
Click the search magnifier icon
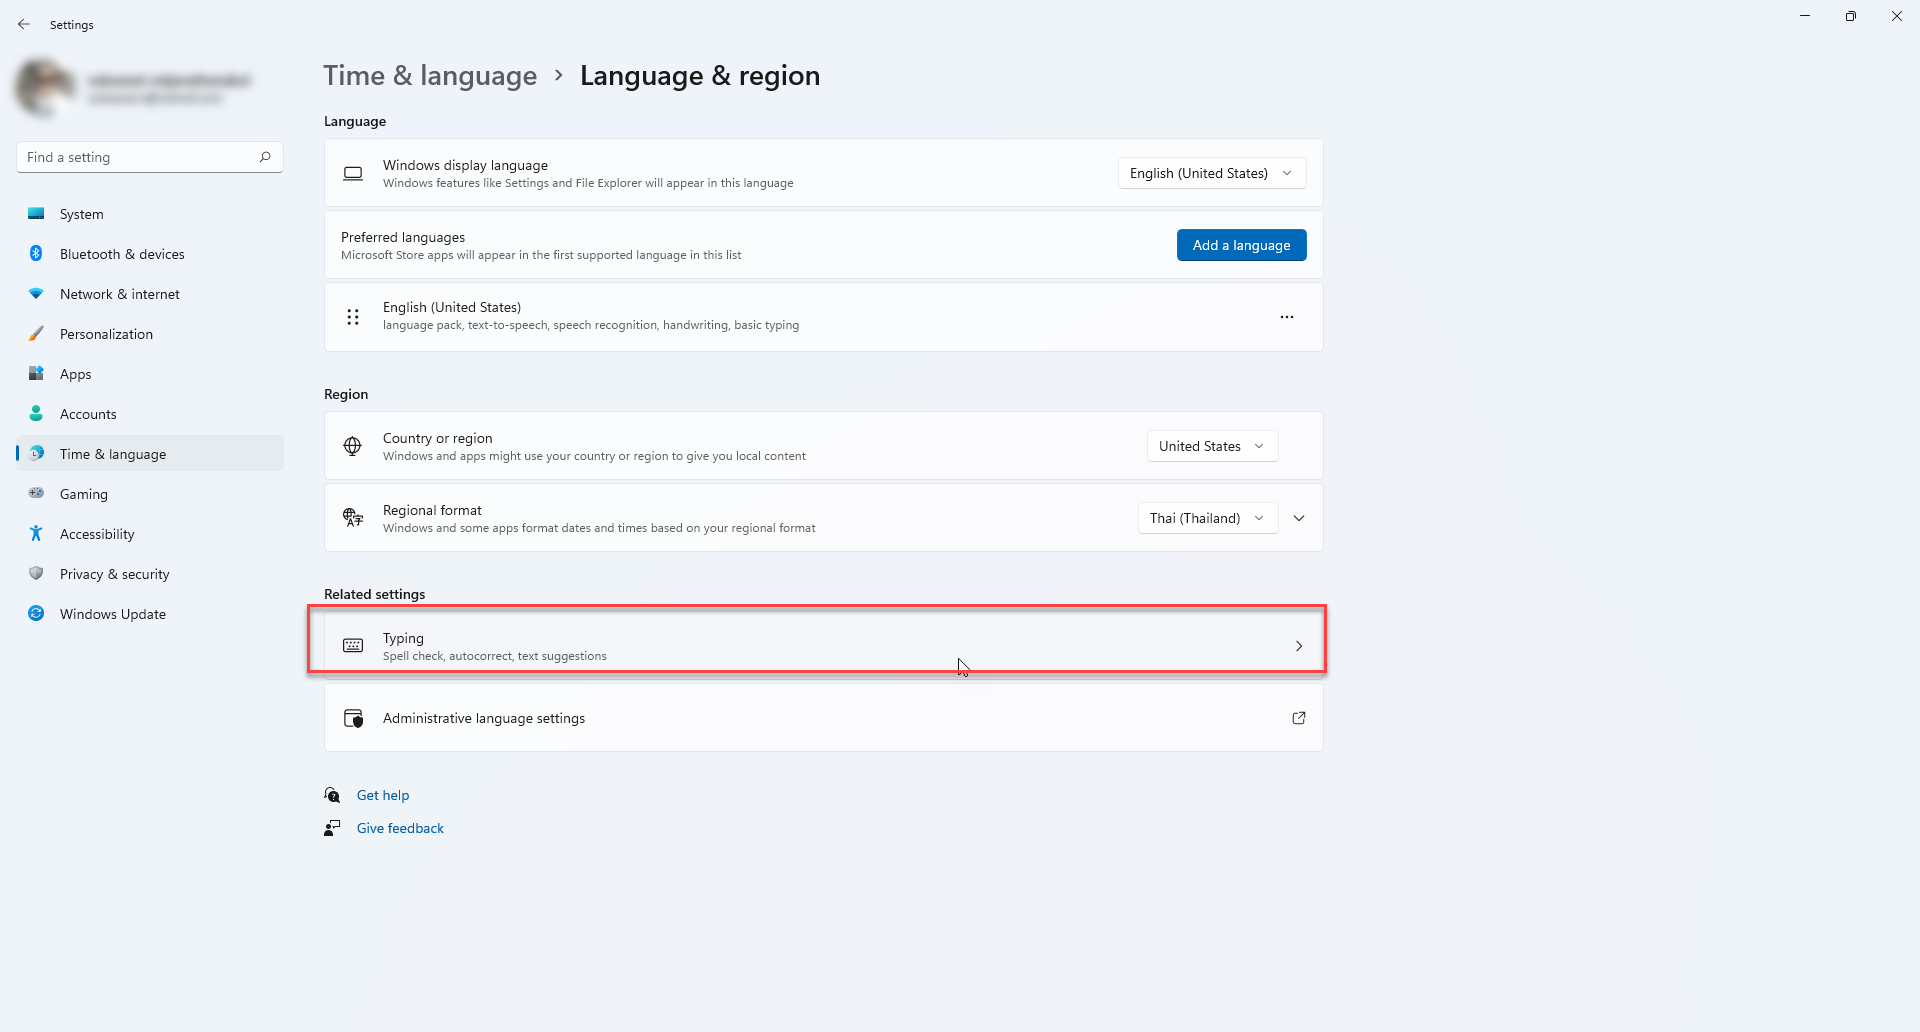coord(265,157)
